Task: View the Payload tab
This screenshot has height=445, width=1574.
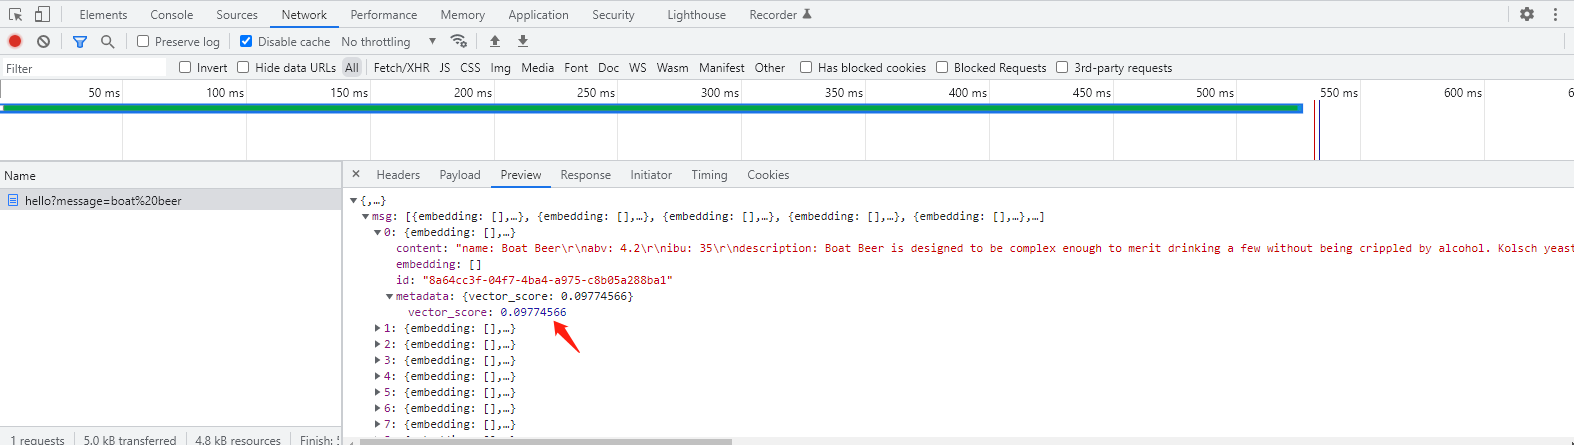Action: pyautogui.click(x=460, y=174)
